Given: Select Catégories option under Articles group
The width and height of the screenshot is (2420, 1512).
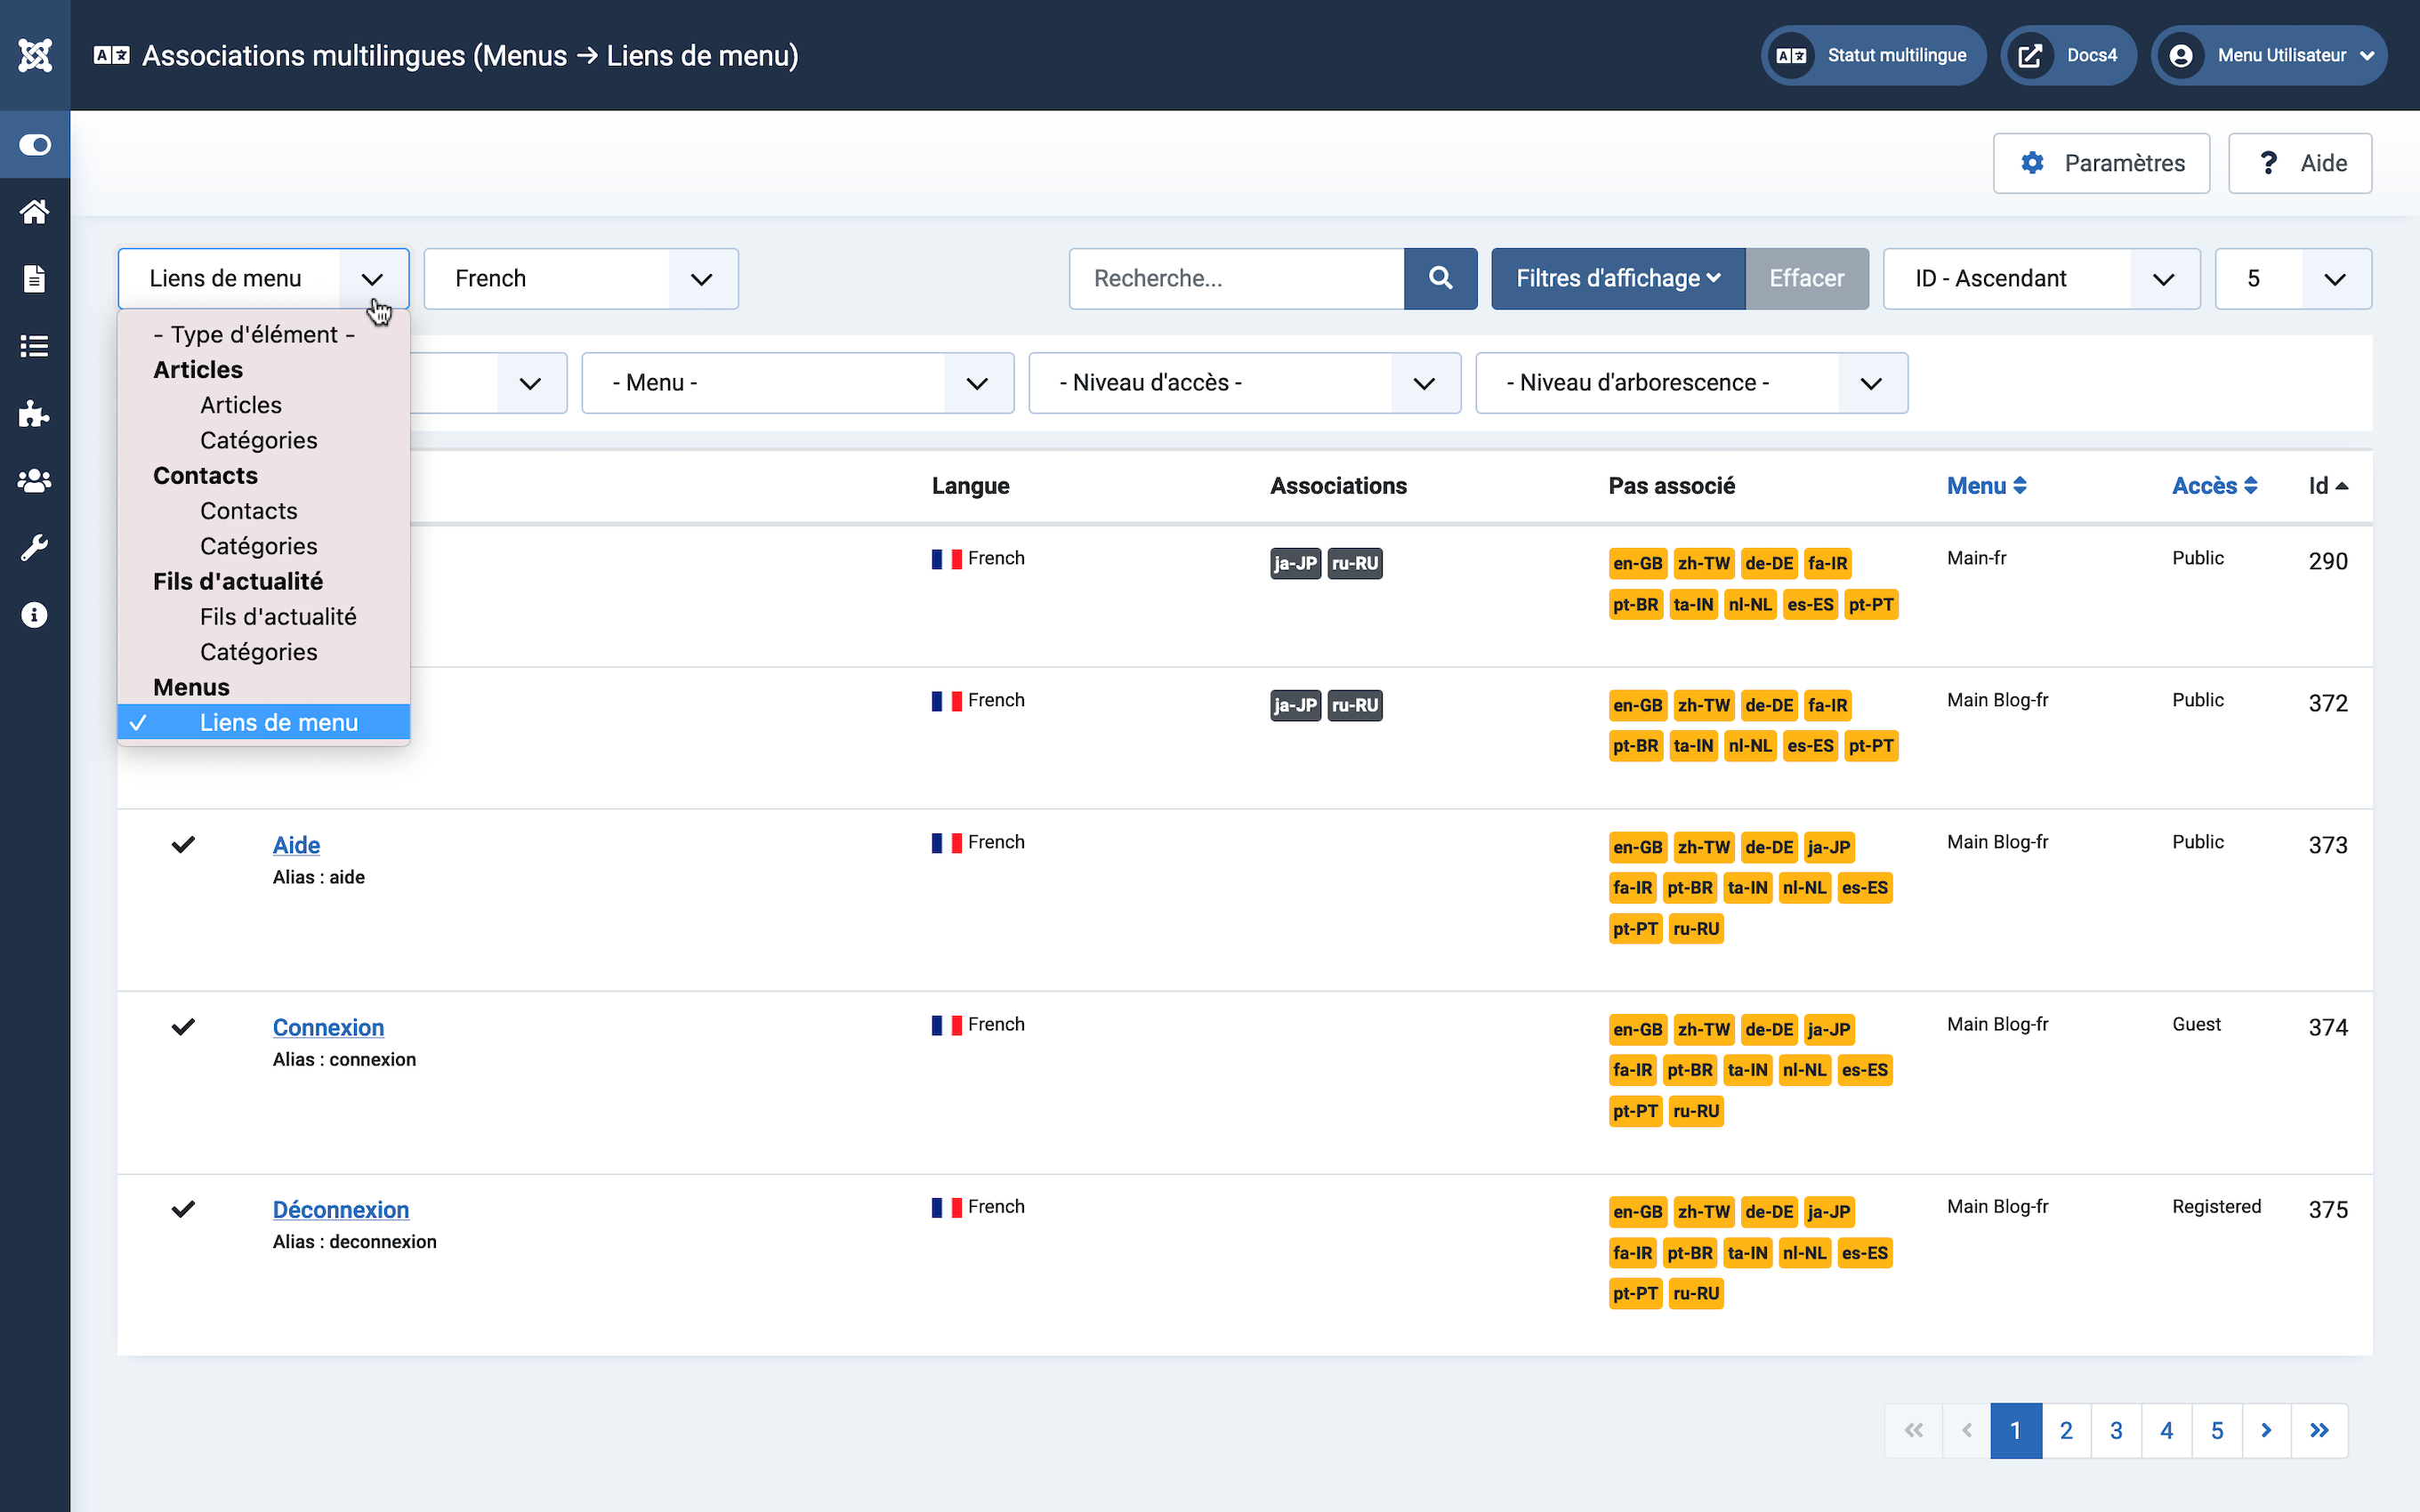Looking at the screenshot, I should coord(264,440).
